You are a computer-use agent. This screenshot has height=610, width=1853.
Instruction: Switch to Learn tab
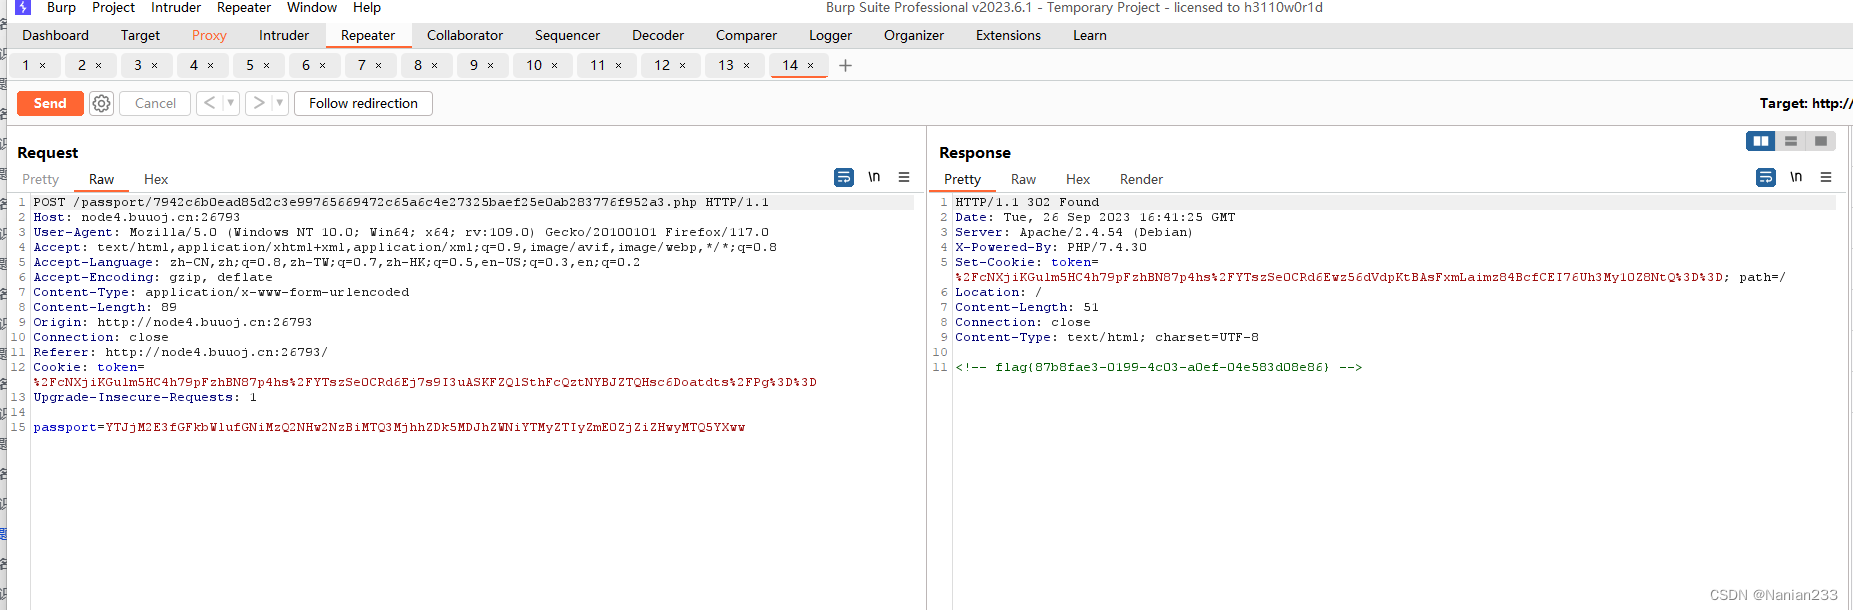pyautogui.click(x=1090, y=35)
